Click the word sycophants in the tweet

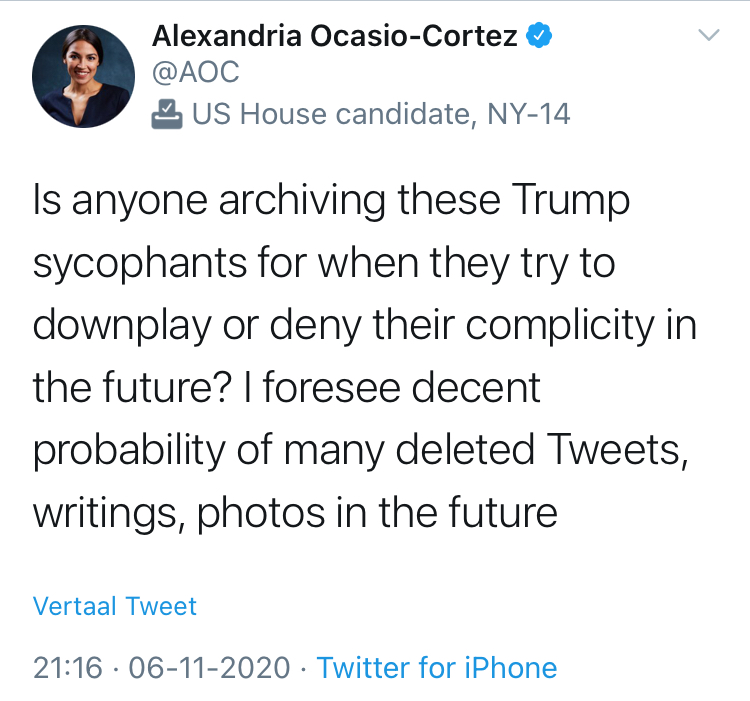click(x=140, y=264)
